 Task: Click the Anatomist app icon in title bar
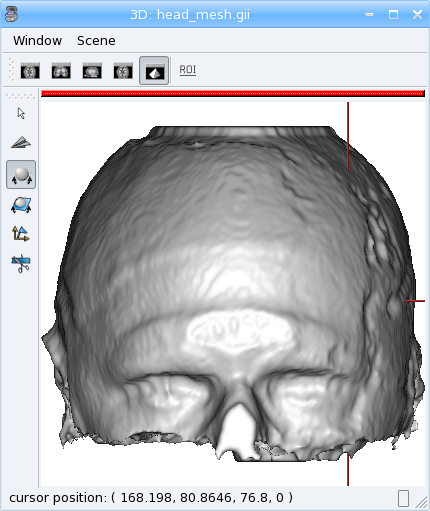pos(11,14)
